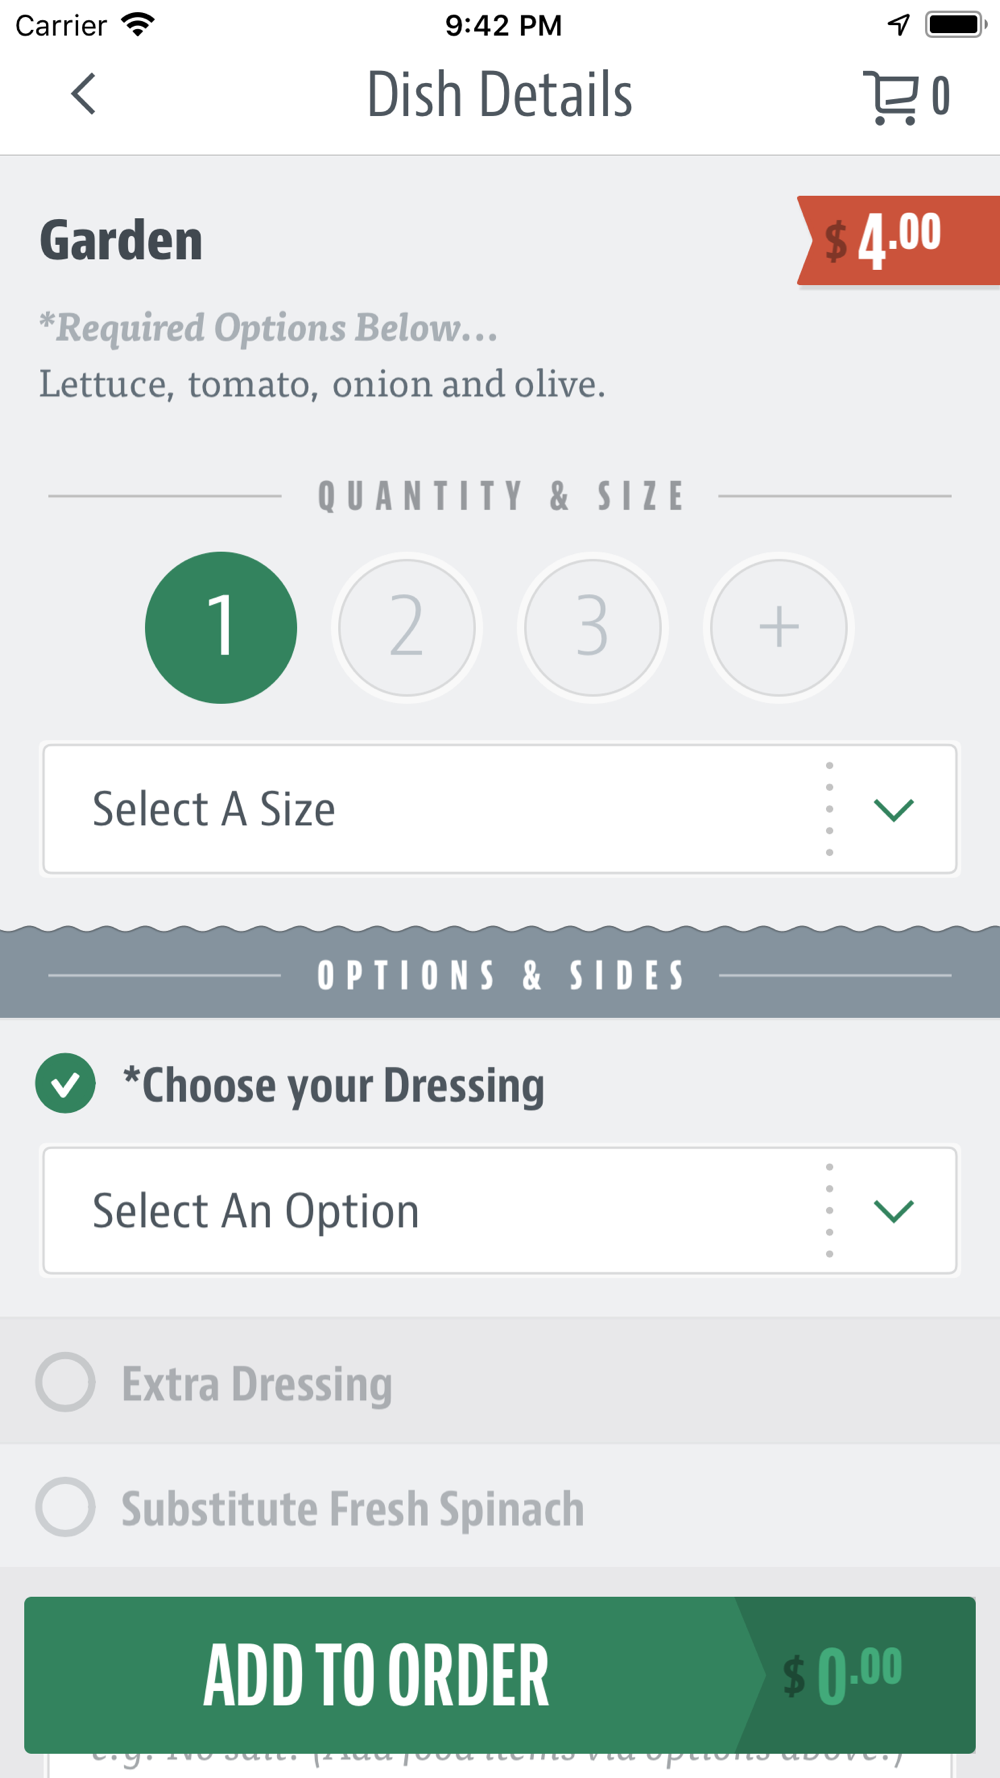Set quantity to 2

407,628
